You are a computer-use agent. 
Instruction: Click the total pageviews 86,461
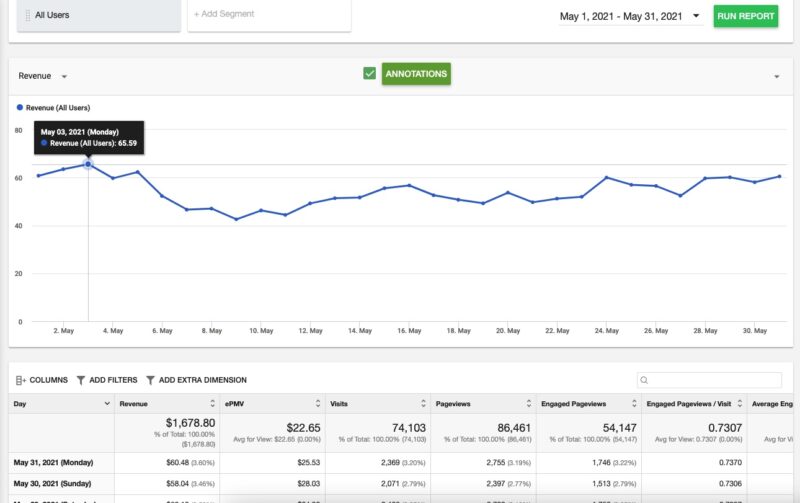click(514, 428)
